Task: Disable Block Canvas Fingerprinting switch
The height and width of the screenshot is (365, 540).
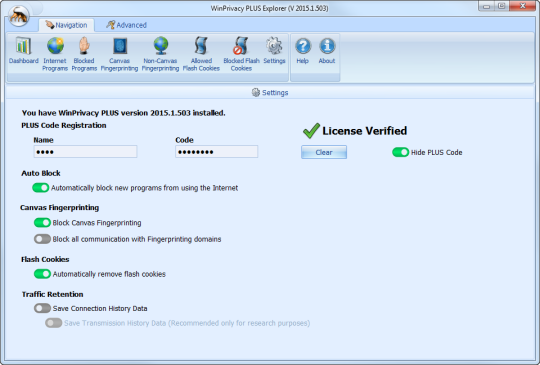Action: pyautogui.click(x=42, y=223)
